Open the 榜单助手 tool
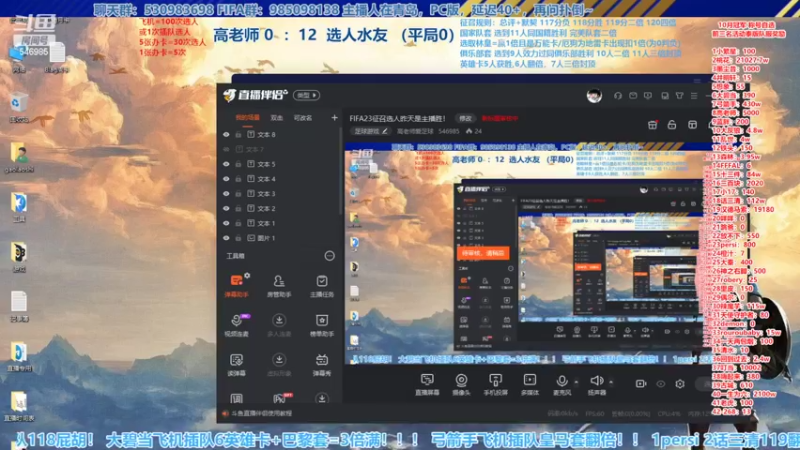Screen dimensions: 800x450 tap(321, 325)
